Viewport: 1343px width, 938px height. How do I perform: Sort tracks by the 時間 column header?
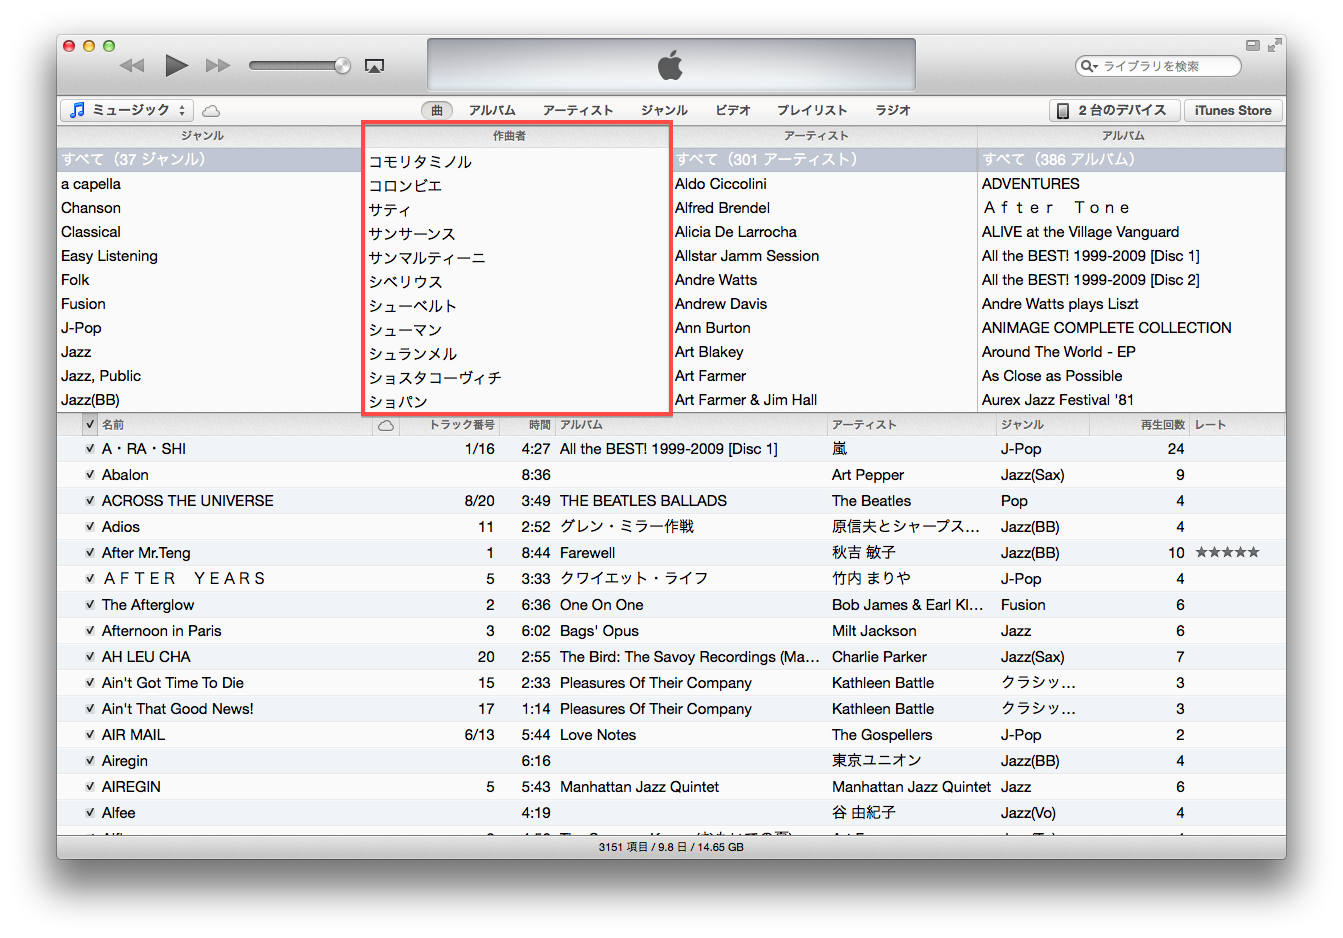(526, 425)
